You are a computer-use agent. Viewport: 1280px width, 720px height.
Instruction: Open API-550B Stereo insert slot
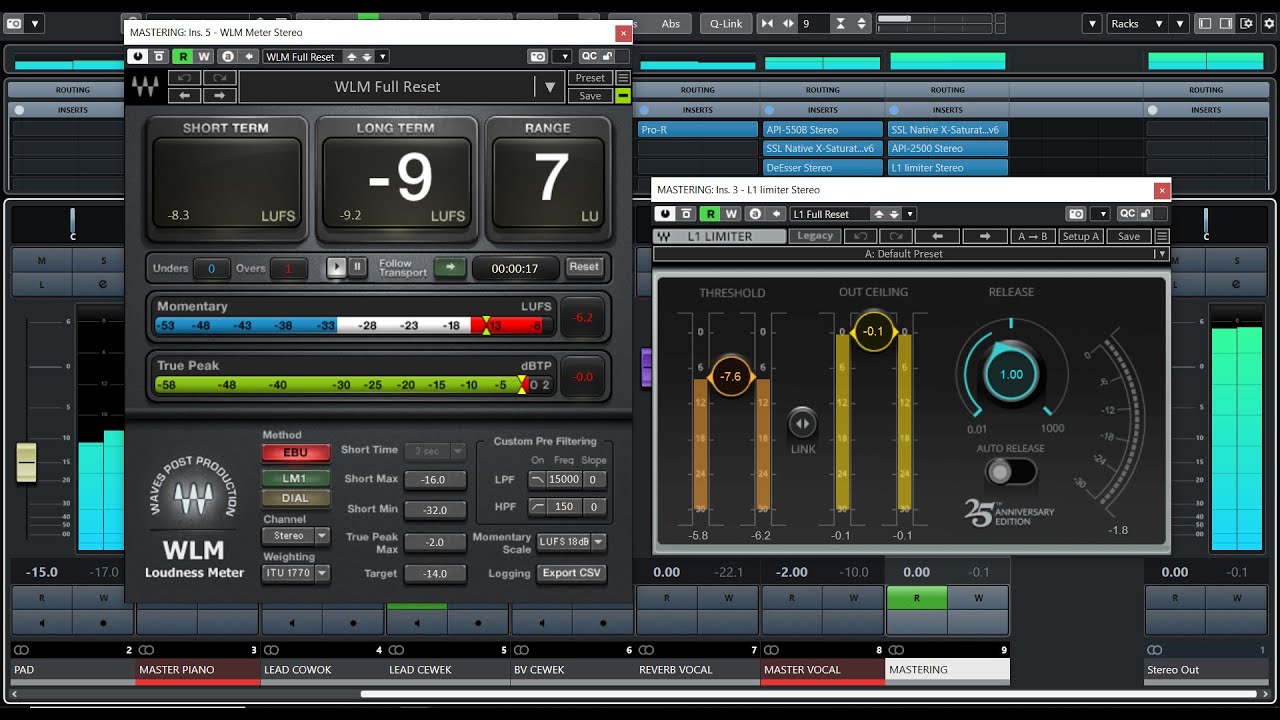point(823,130)
